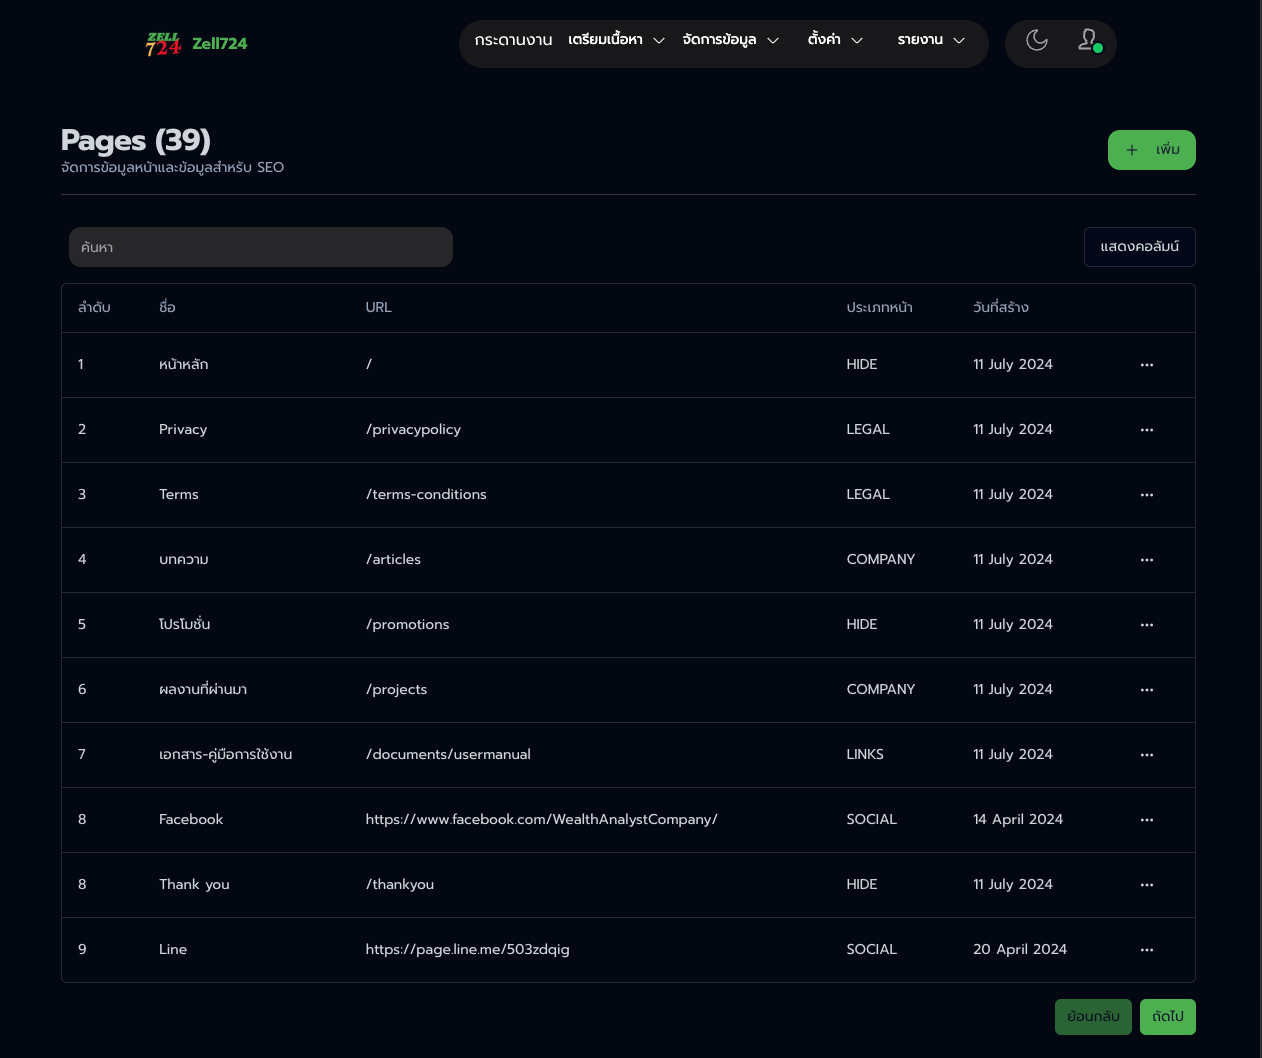
Task: Go to กระดานงาน dashboard menu
Action: (514, 40)
